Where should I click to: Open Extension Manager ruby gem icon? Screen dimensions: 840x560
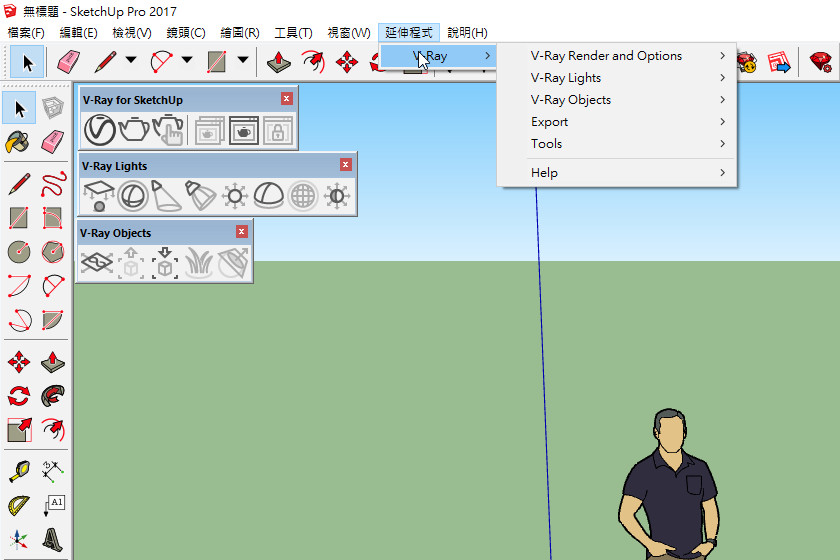[x=820, y=62]
